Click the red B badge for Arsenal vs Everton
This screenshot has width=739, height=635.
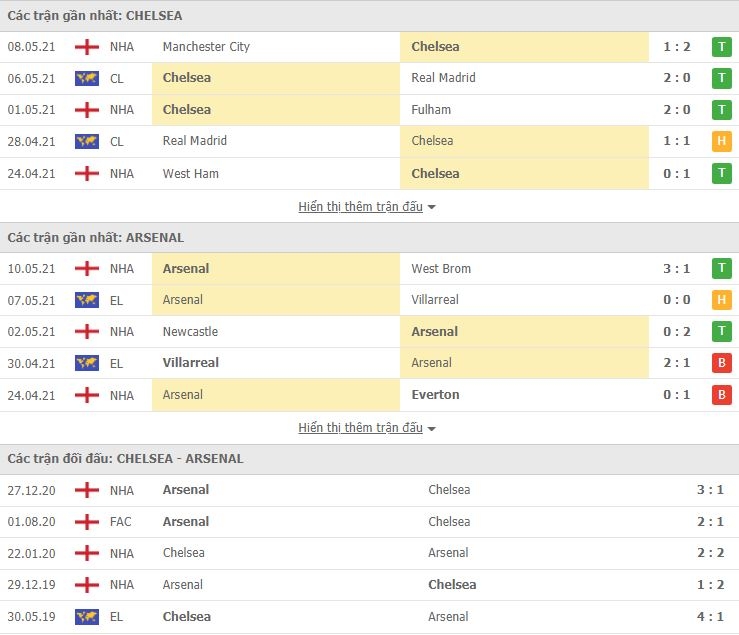click(722, 395)
